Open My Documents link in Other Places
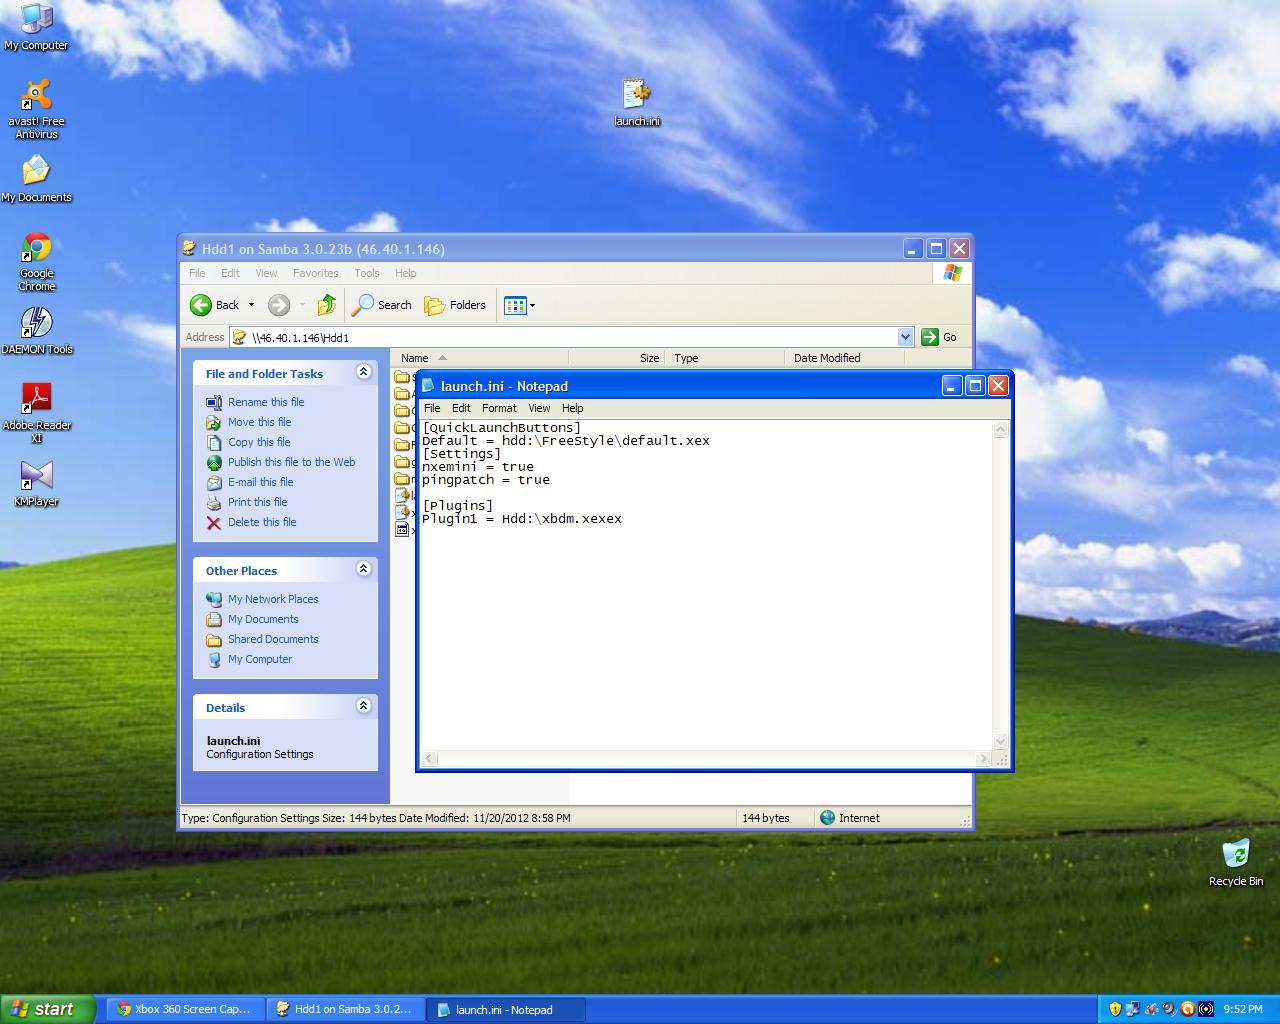Image resolution: width=1280 pixels, height=1024 pixels. (x=263, y=619)
